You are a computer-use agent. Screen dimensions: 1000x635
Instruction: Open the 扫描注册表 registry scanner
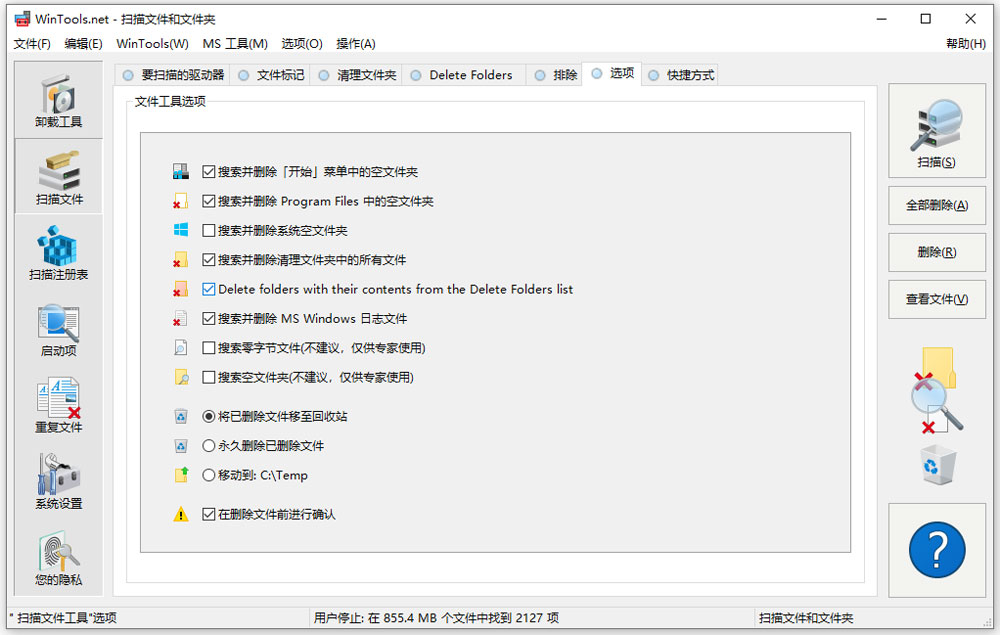click(59, 253)
